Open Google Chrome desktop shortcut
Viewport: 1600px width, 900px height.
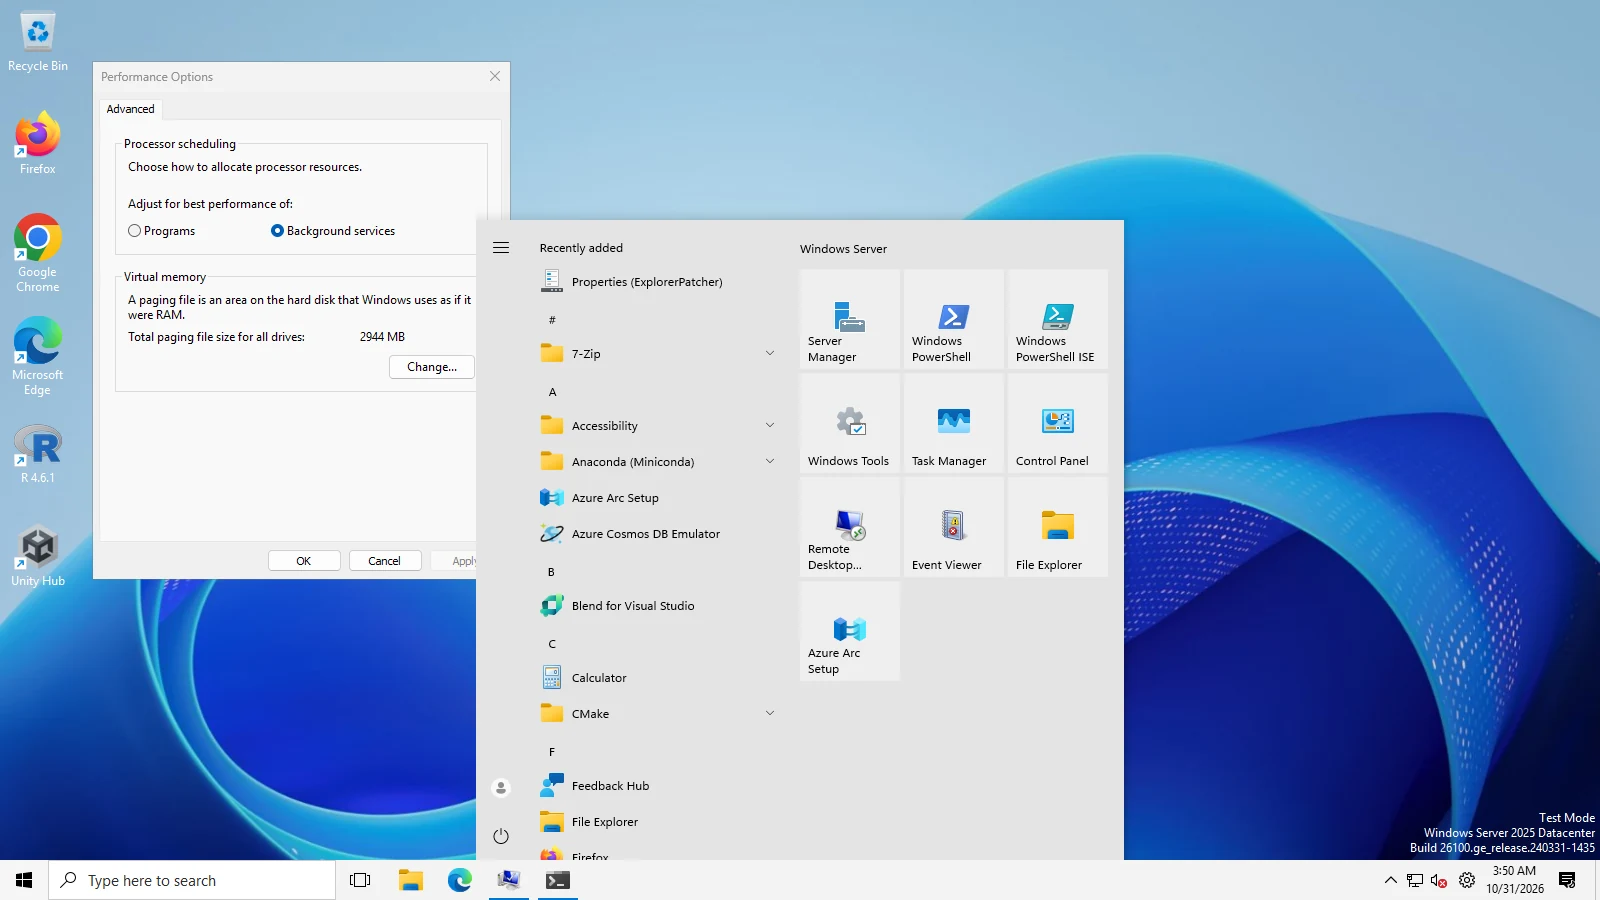[x=38, y=254]
